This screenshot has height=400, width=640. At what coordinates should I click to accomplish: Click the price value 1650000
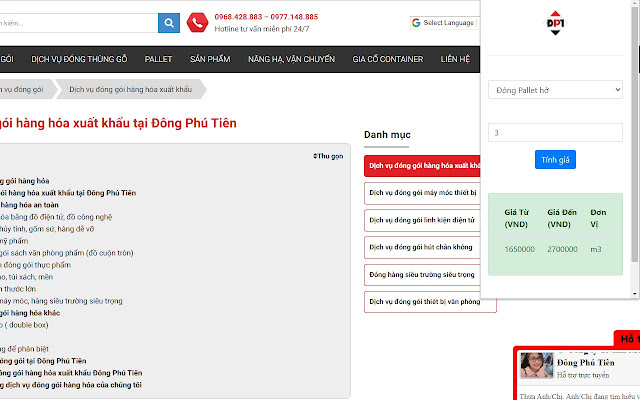point(519,249)
